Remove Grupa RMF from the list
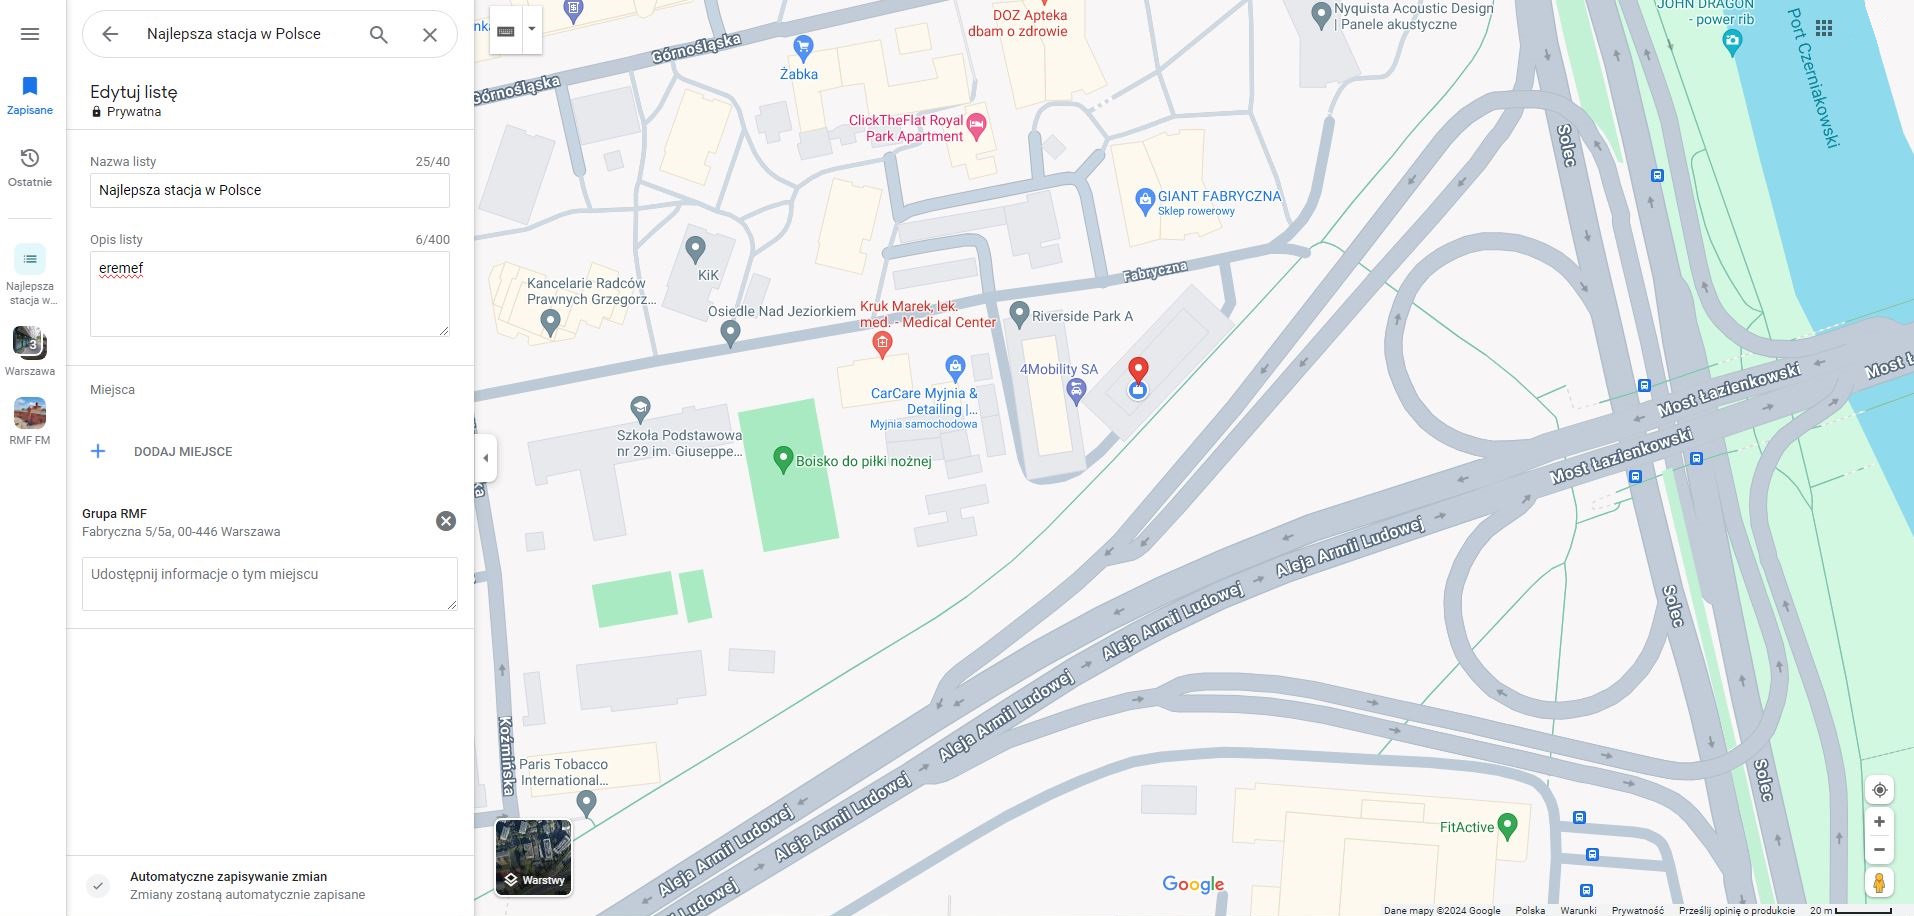Viewport: 1914px width, 916px height. pyautogui.click(x=446, y=521)
